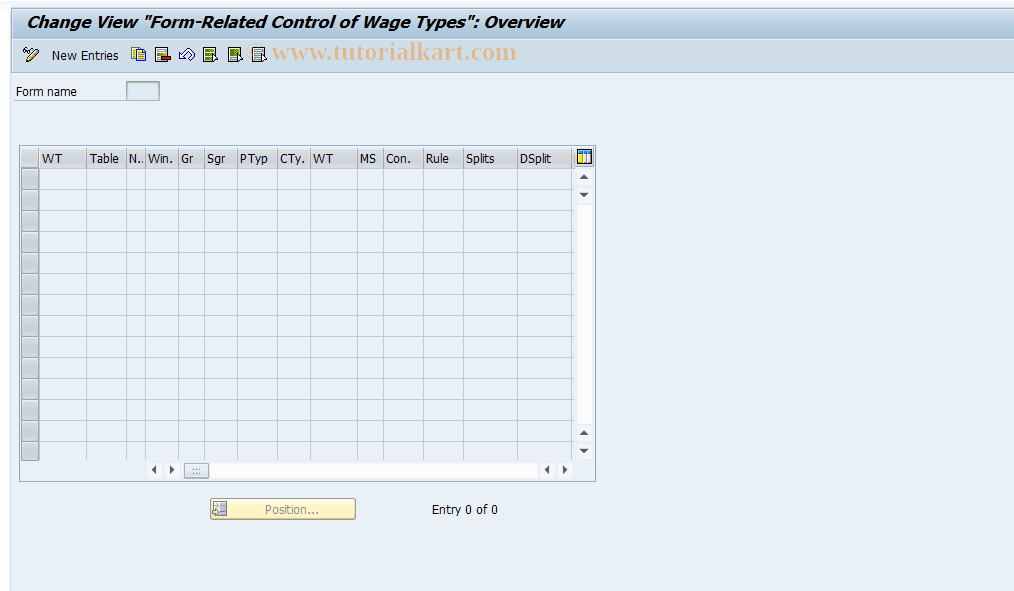Click the Select All icon
Screen dimensions: 1014x591
(x=210, y=55)
